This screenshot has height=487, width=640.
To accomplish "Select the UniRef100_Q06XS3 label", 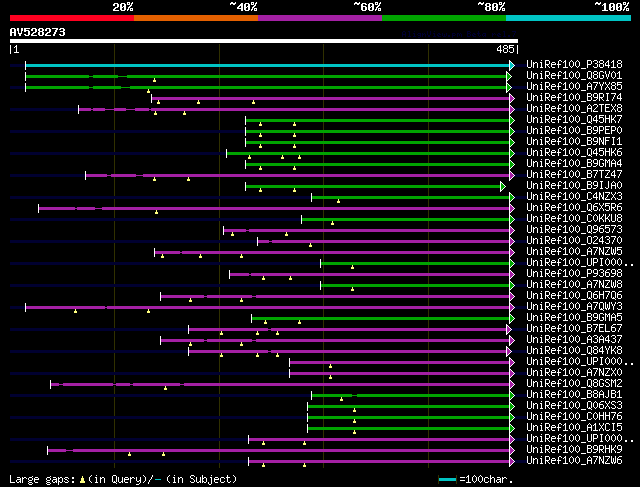I will tap(574, 406).
